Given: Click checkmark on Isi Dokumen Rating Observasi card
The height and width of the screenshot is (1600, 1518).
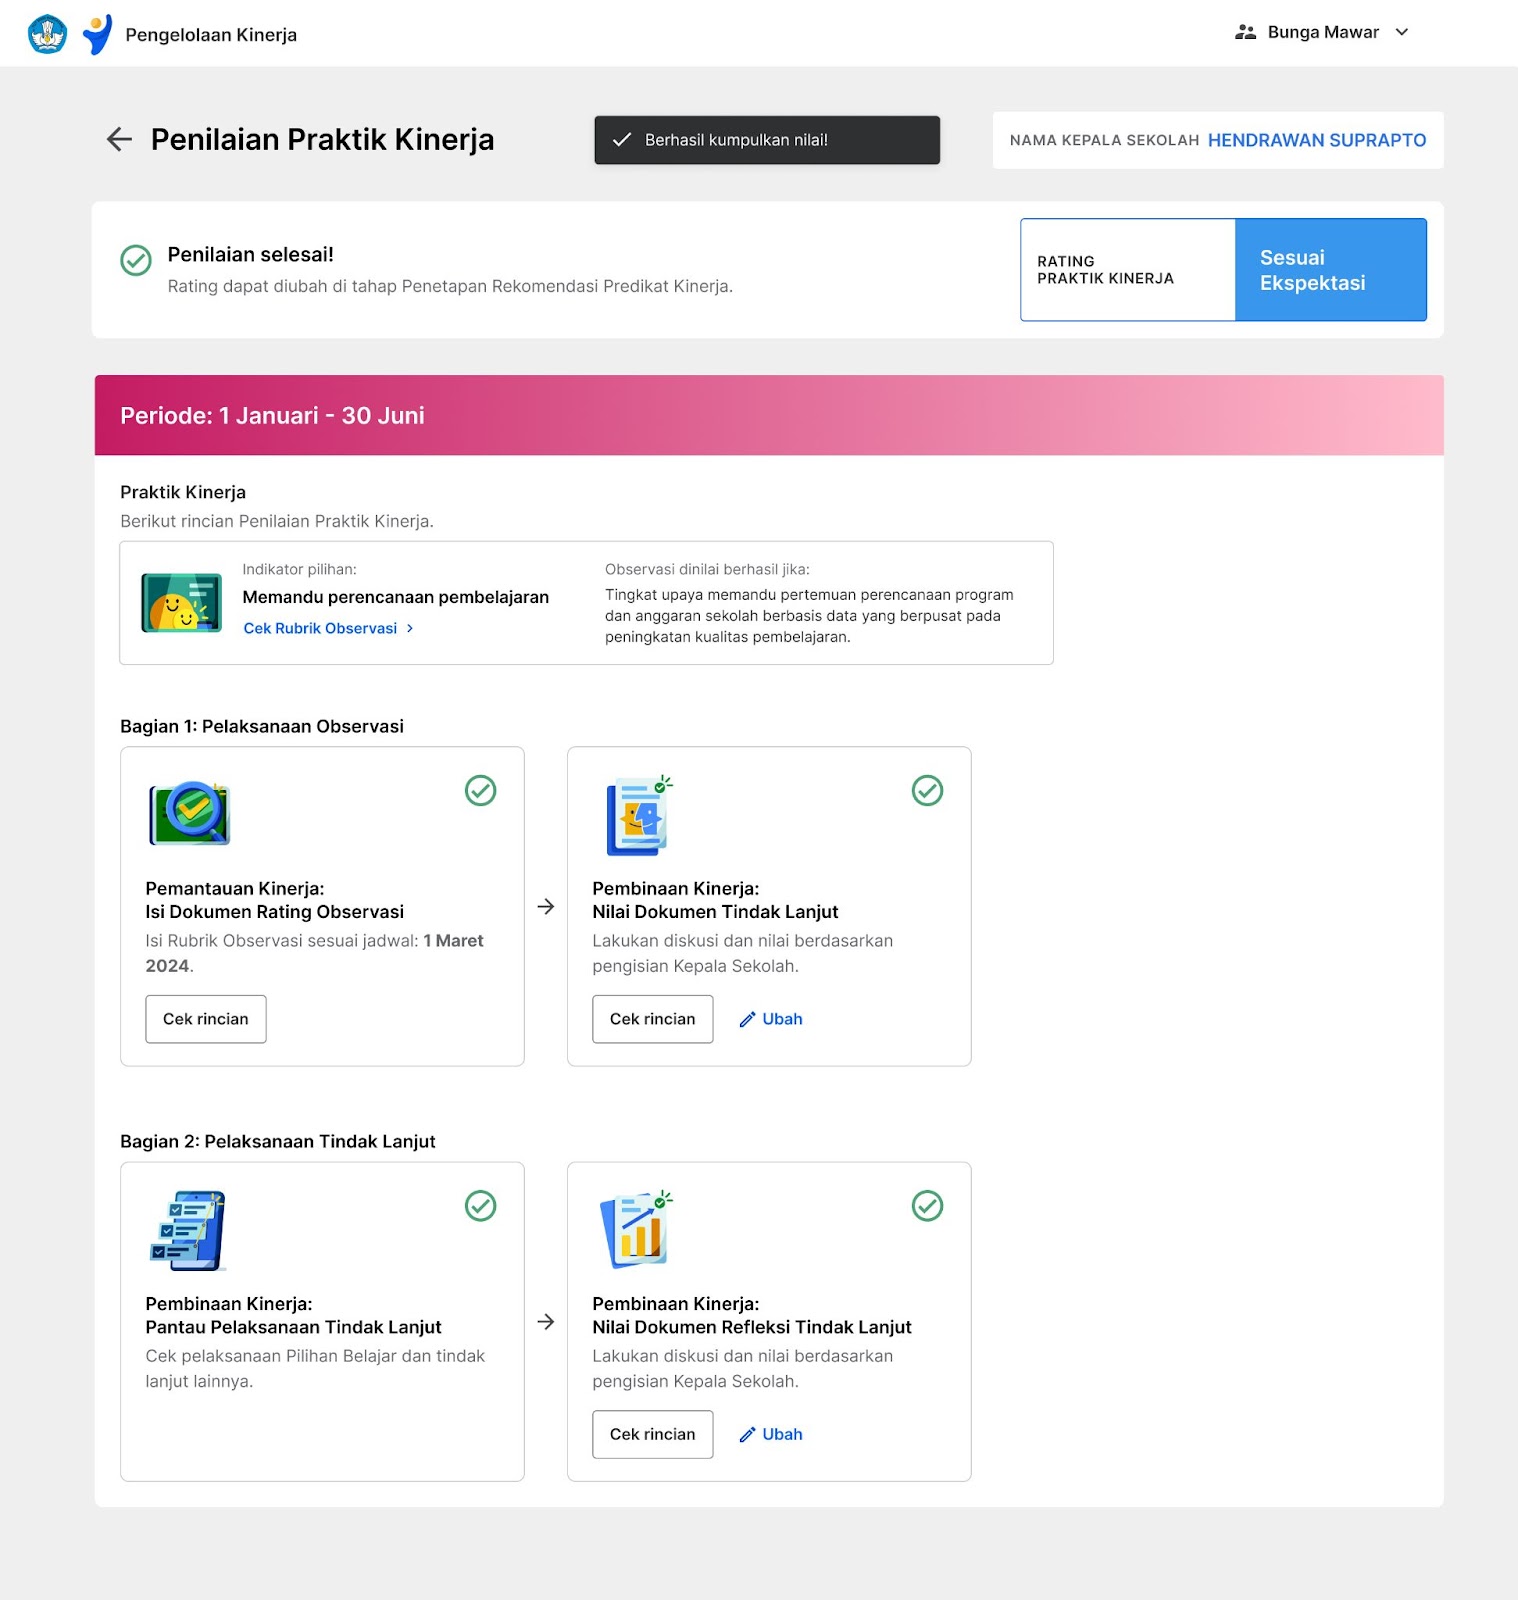Looking at the screenshot, I should click(x=481, y=790).
